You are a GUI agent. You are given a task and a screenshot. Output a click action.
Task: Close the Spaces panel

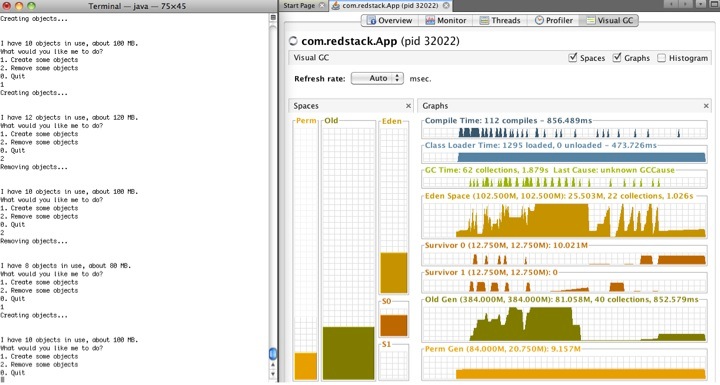point(408,106)
